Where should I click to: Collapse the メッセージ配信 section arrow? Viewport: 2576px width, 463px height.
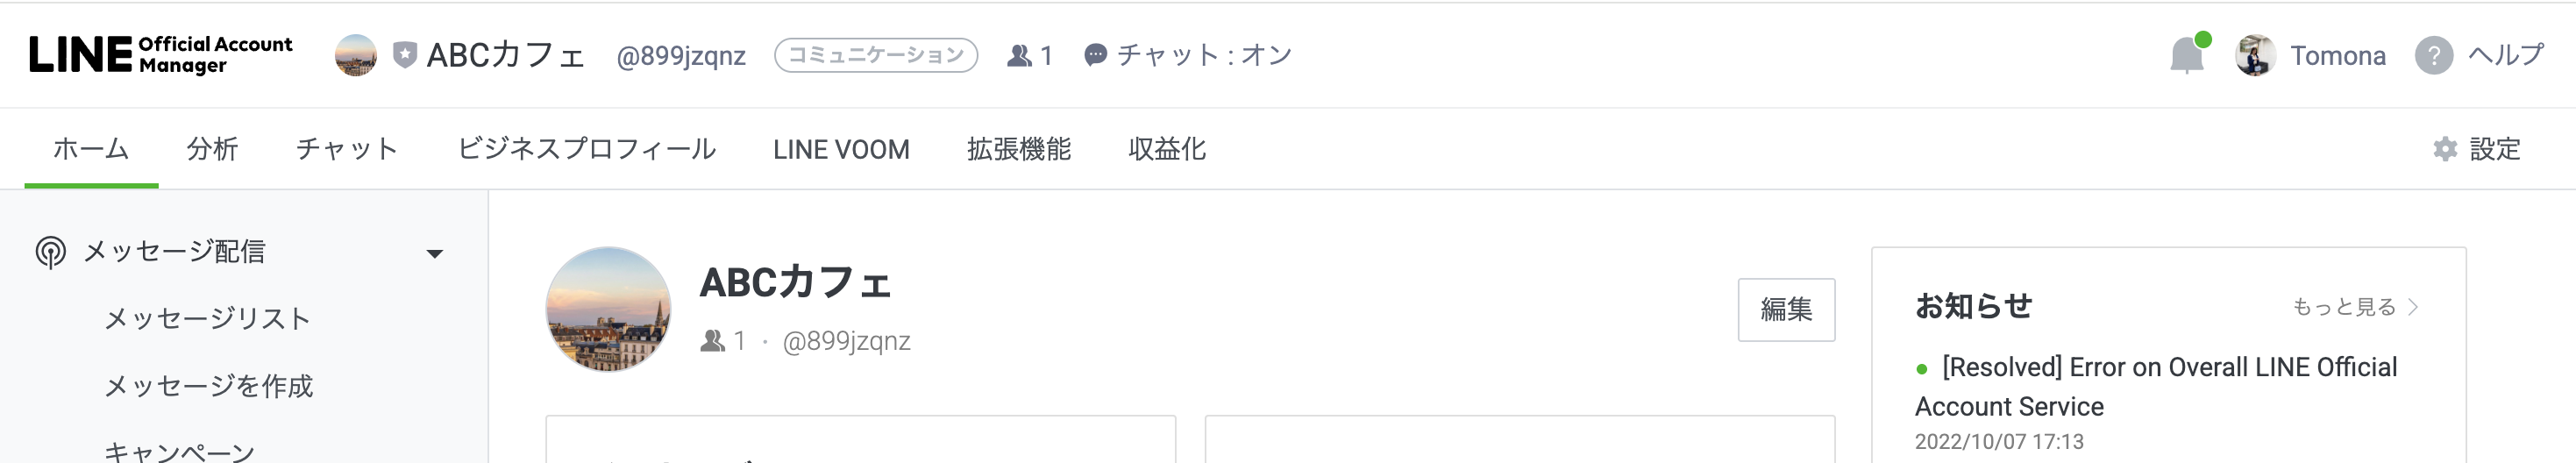434,253
